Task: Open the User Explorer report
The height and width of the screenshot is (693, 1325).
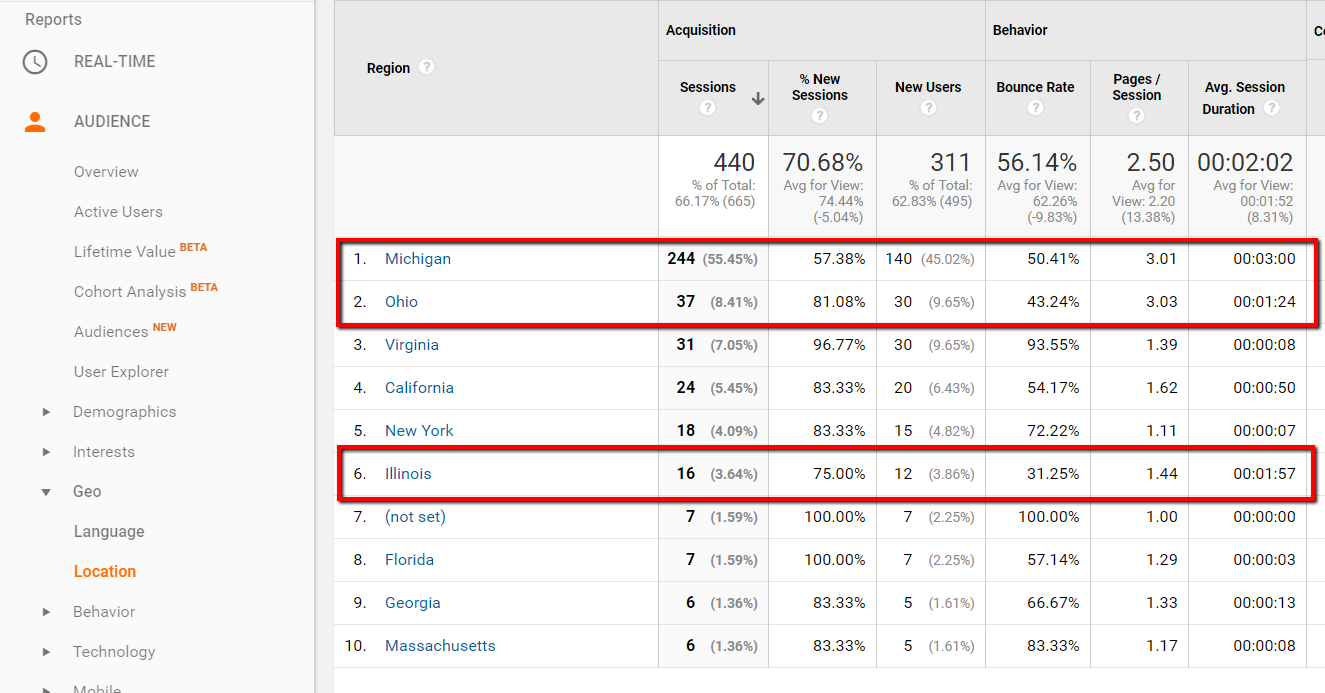Action: pos(121,372)
